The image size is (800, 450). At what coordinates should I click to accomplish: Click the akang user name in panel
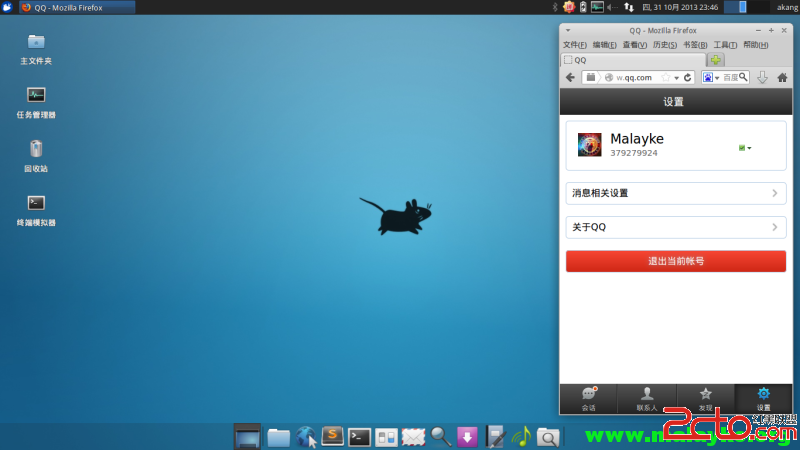pyautogui.click(x=787, y=7)
